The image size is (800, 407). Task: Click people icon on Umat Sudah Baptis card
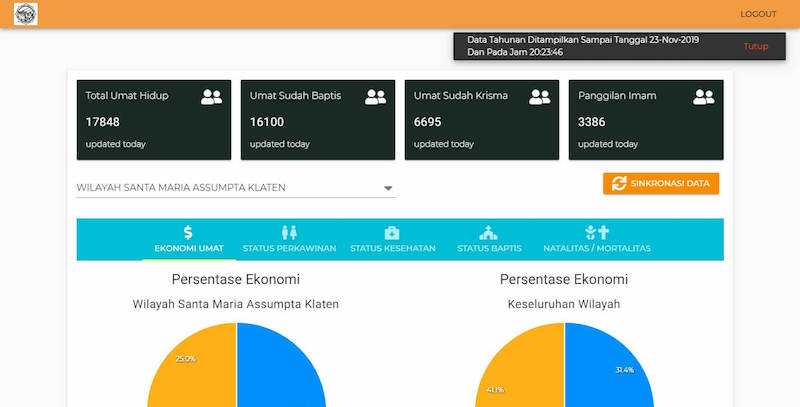pos(375,97)
